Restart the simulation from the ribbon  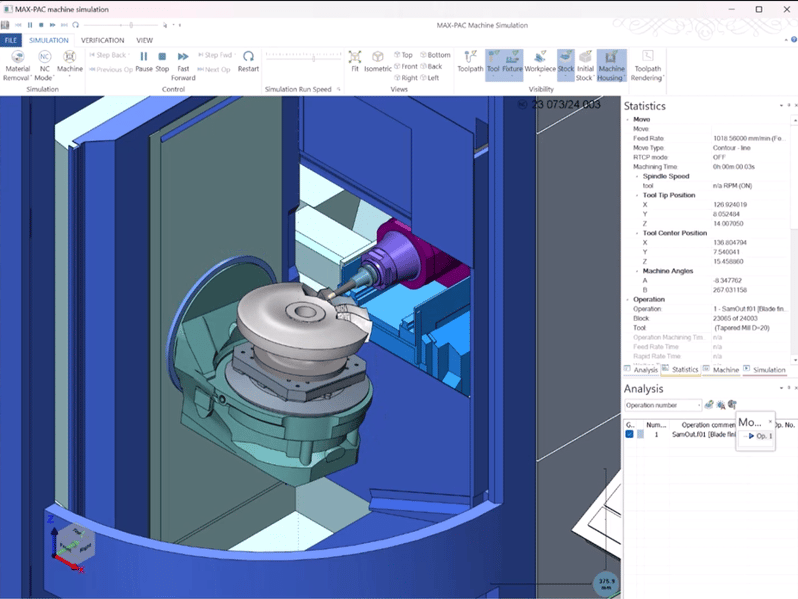pos(248,62)
